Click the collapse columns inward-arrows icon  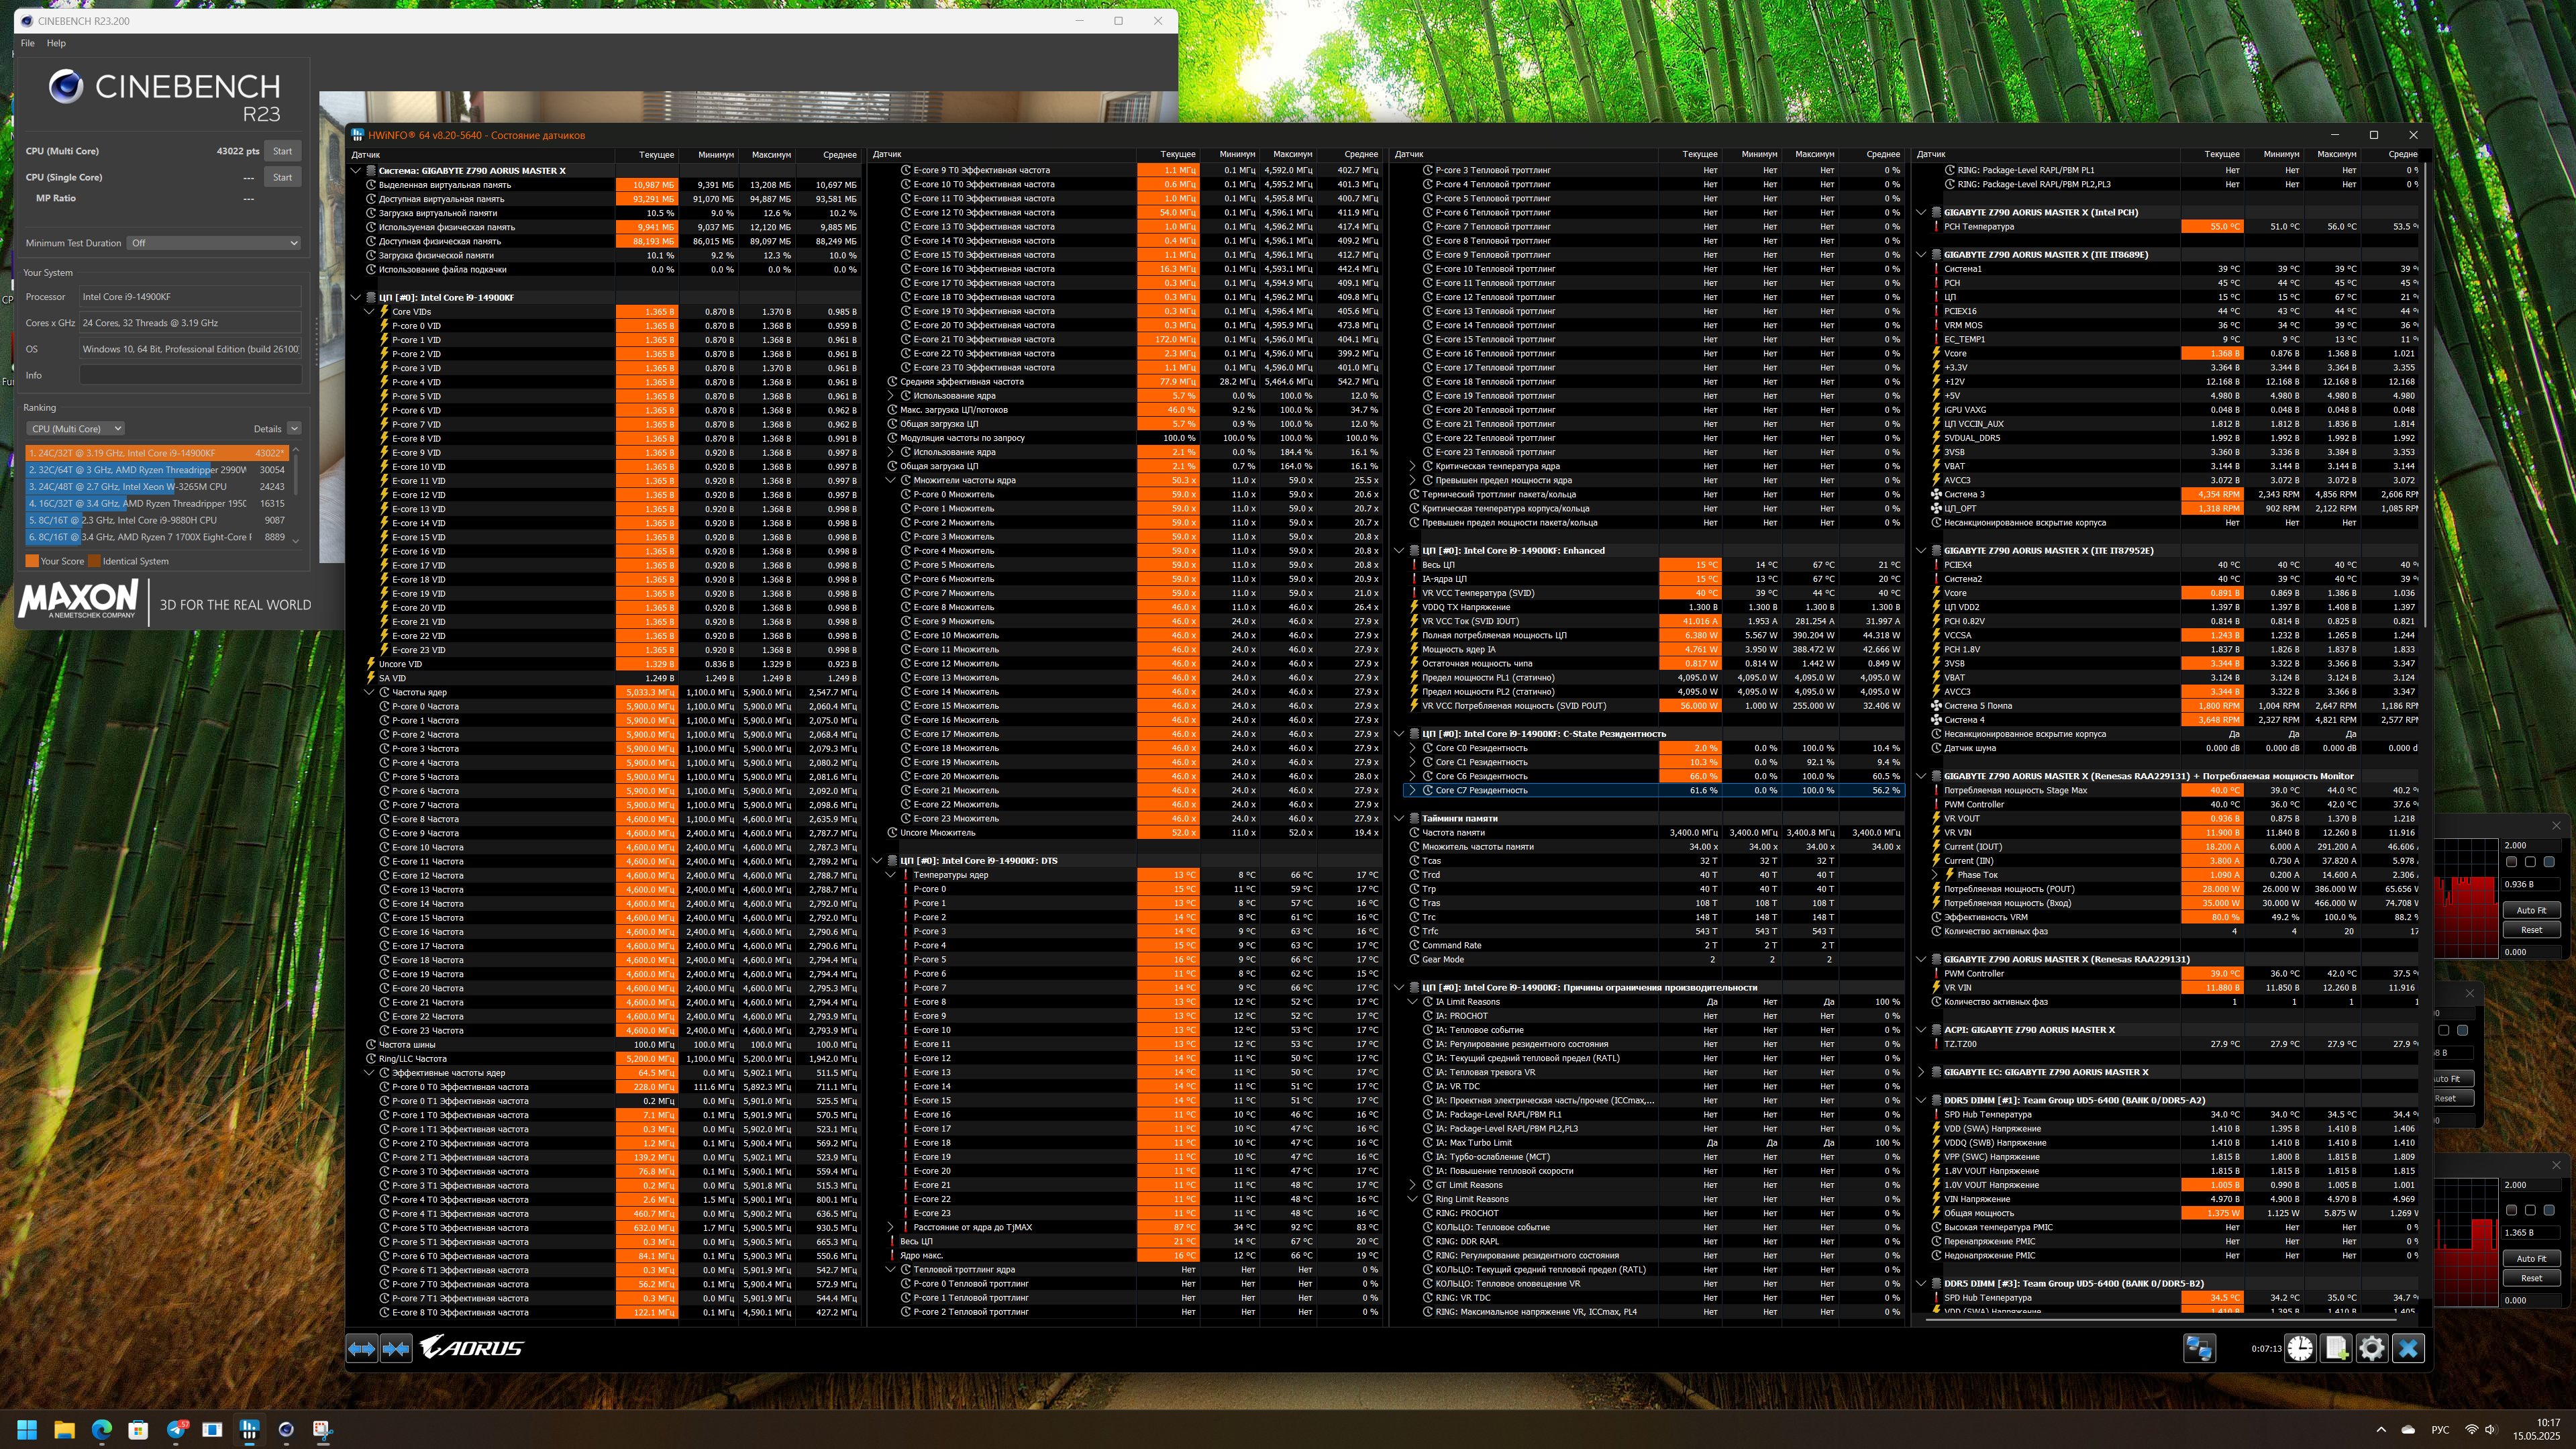pos(396,1348)
